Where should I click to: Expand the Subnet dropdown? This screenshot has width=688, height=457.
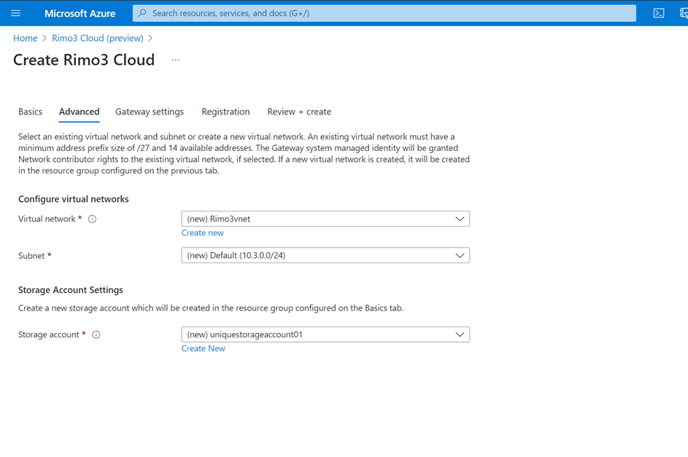click(x=326, y=255)
